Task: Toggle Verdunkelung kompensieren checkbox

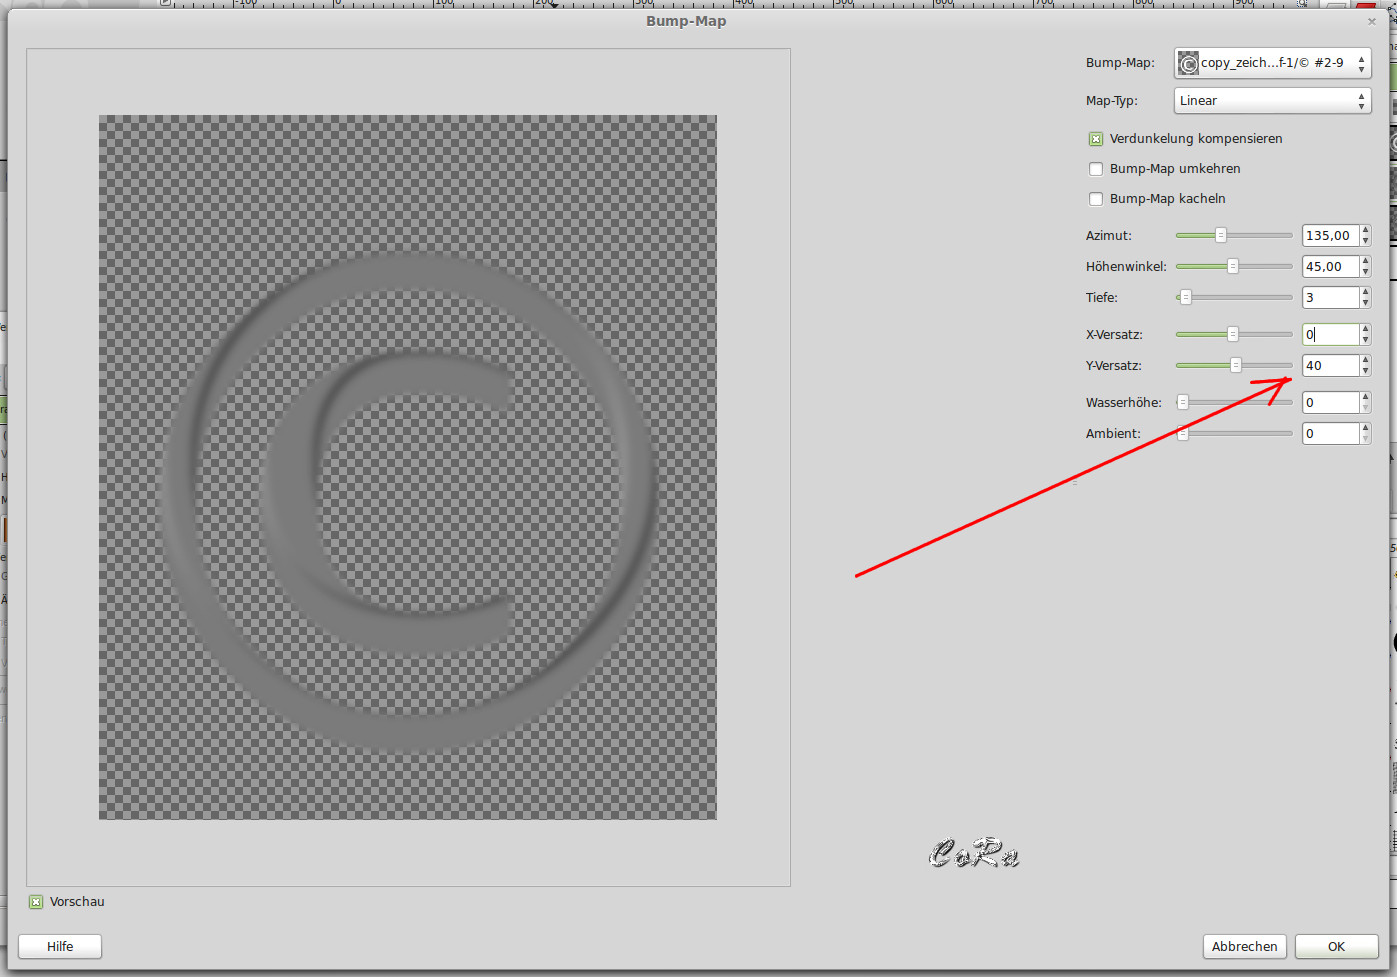Action: (1096, 139)
